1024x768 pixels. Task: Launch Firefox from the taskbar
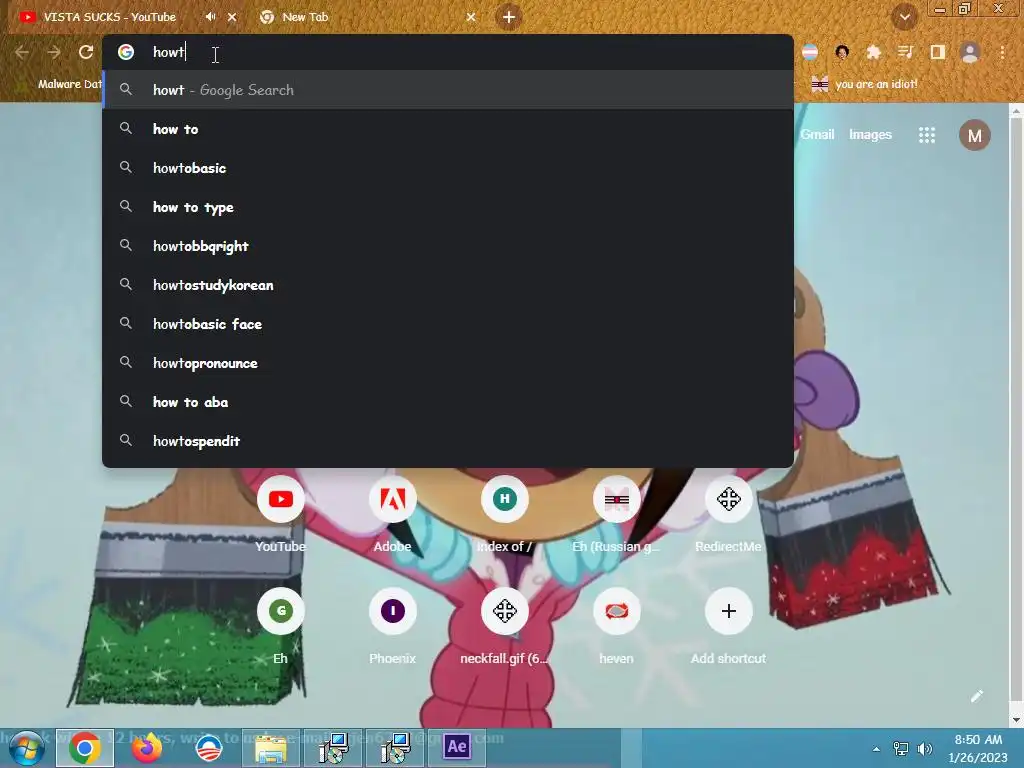pos(146,748)
